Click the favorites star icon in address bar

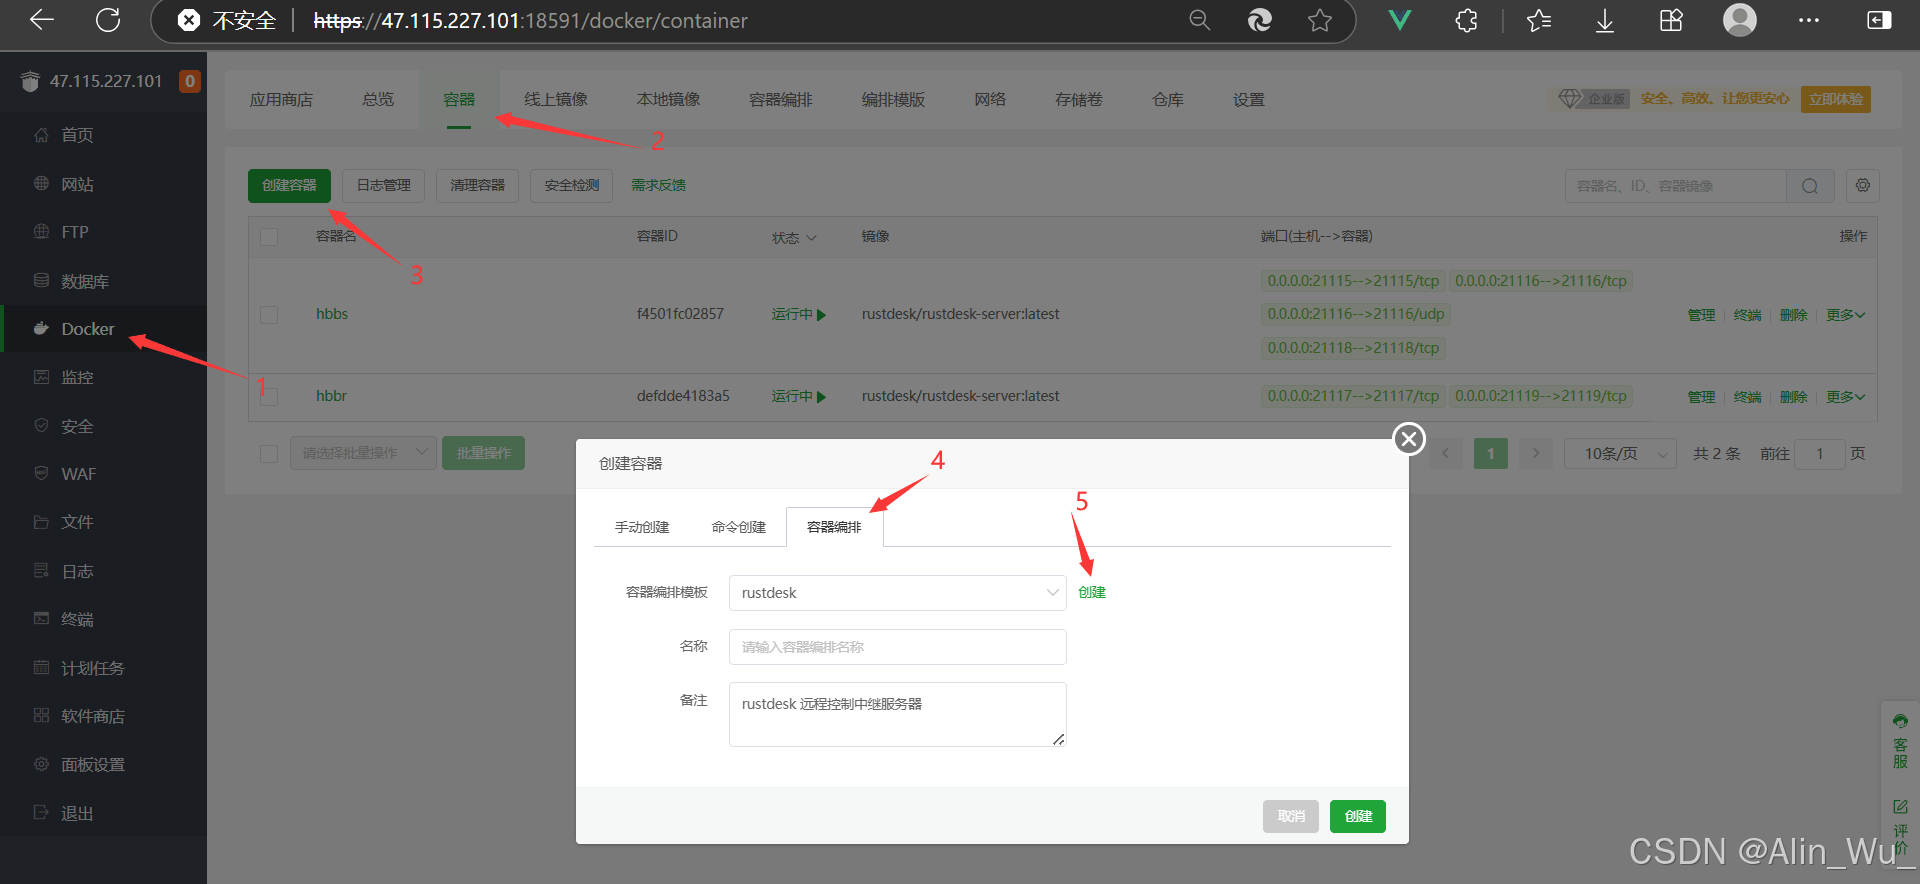1320,20
